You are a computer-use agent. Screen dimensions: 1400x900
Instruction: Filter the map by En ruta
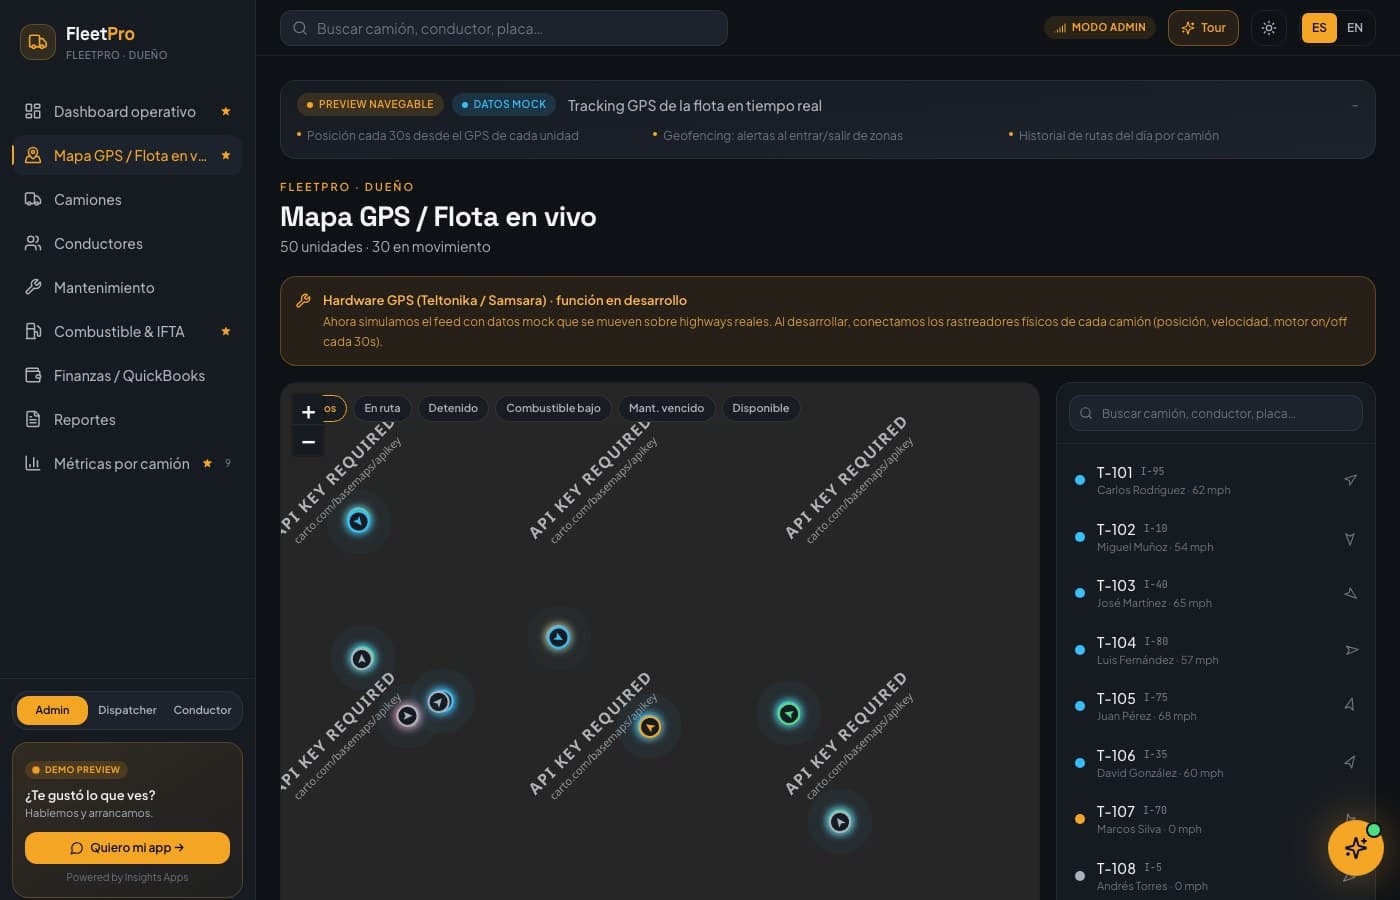(x=382, y=408)
